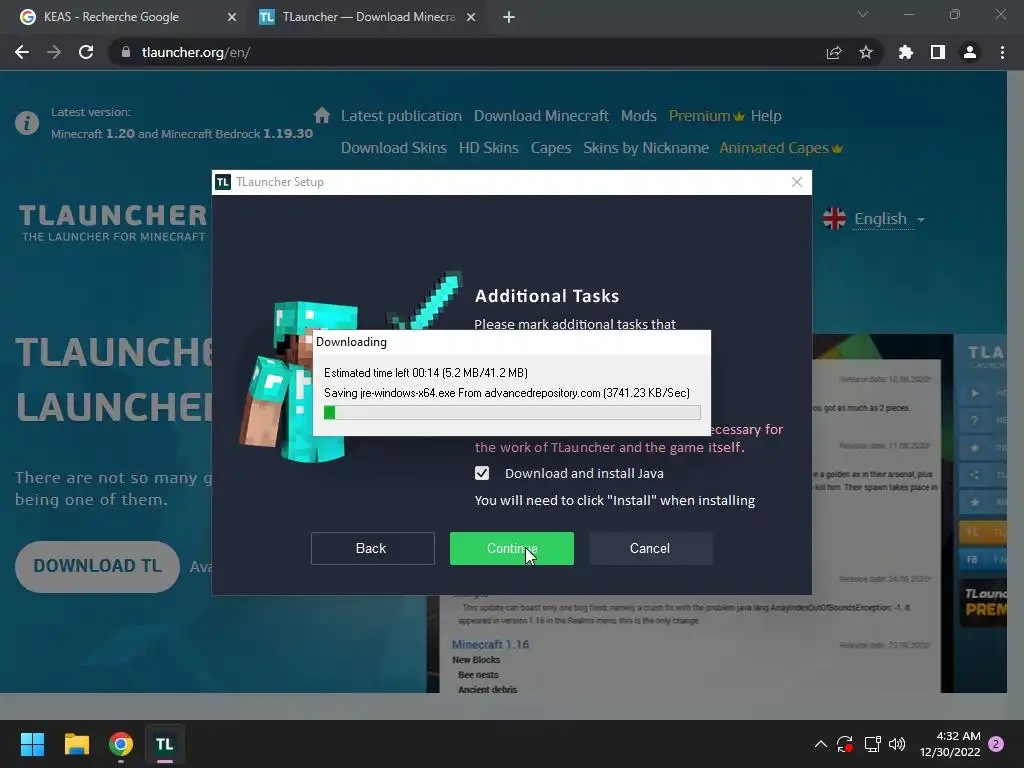Open the HD Skins link
This screenshot has width=1024, height=768.
[488, 148]
